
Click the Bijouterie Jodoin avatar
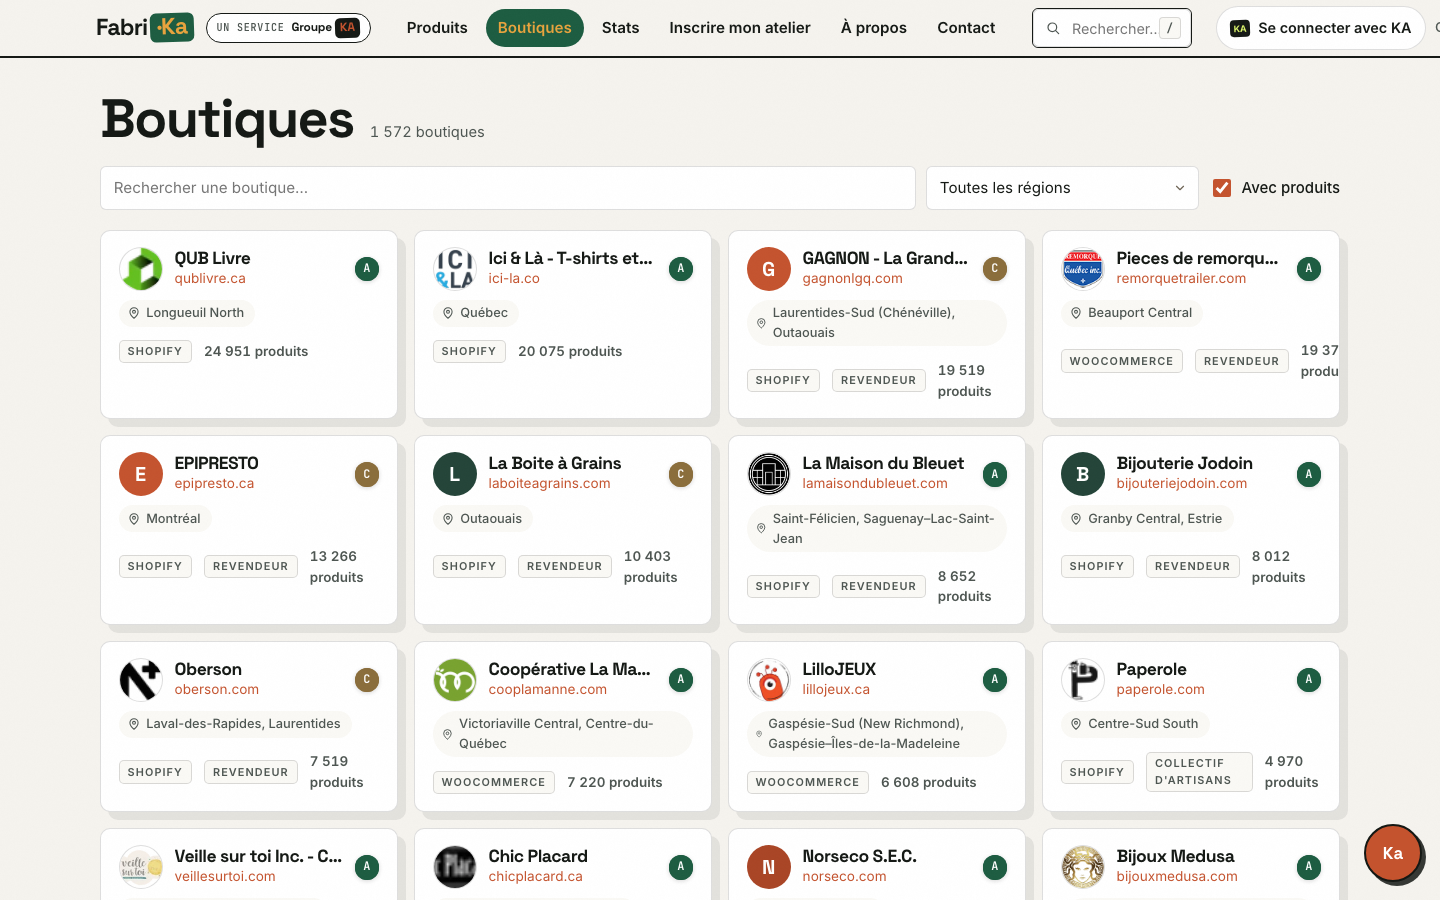[1083, 474]
